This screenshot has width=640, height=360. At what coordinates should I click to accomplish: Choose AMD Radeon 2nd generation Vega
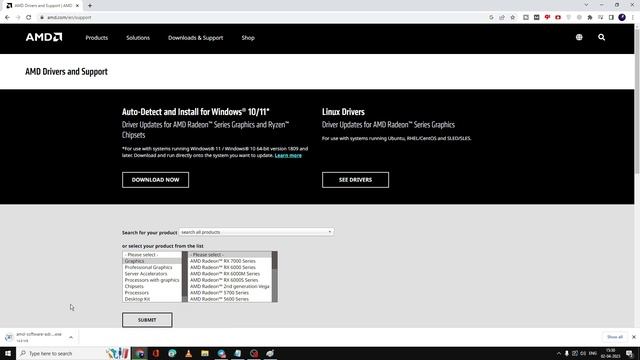[230, 286]
